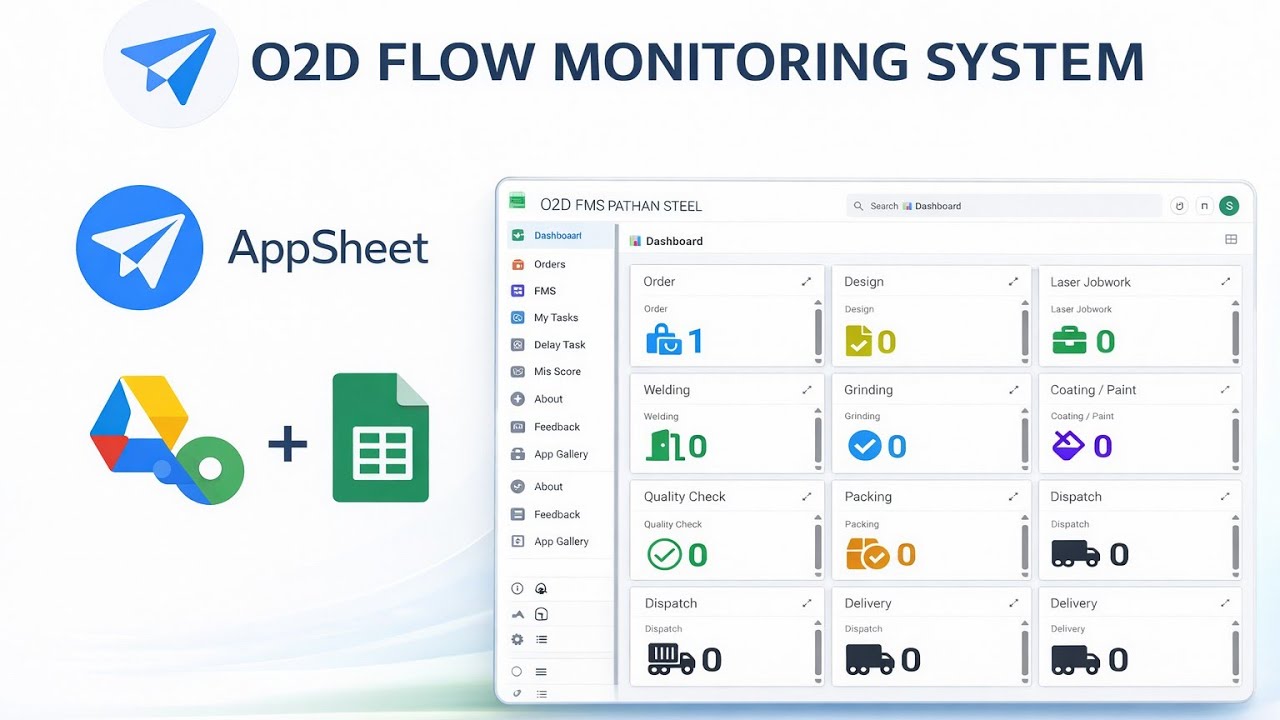Click the purple Coating / Paint bucket icon

1069,445
